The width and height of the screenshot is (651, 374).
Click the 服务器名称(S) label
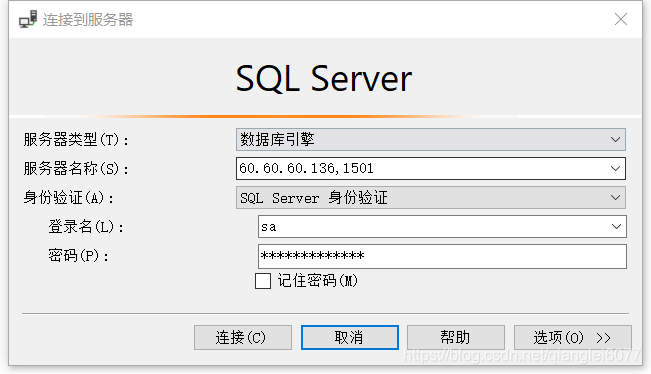tap(76, 169)
